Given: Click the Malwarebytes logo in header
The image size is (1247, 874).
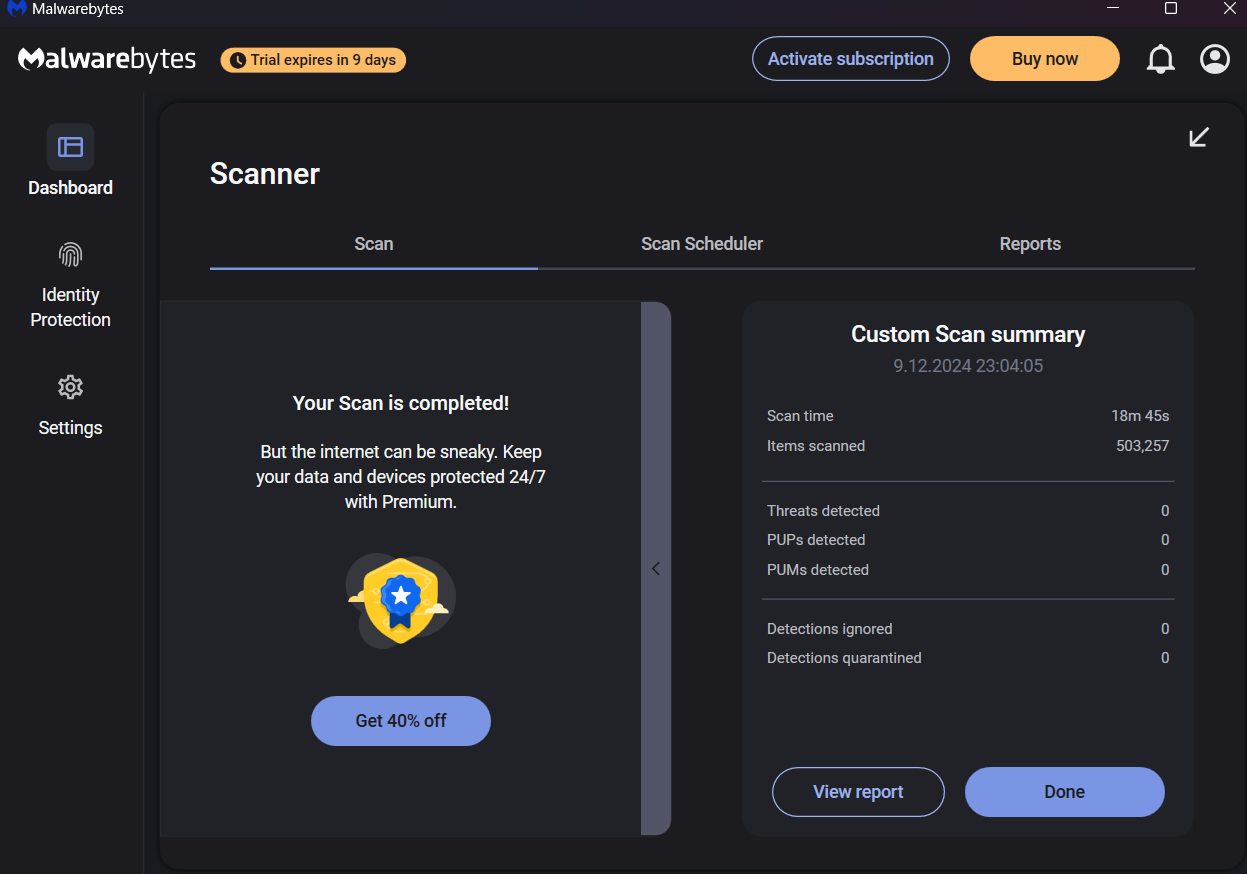Looking at the screenshot, I should [x=107, y=59].
